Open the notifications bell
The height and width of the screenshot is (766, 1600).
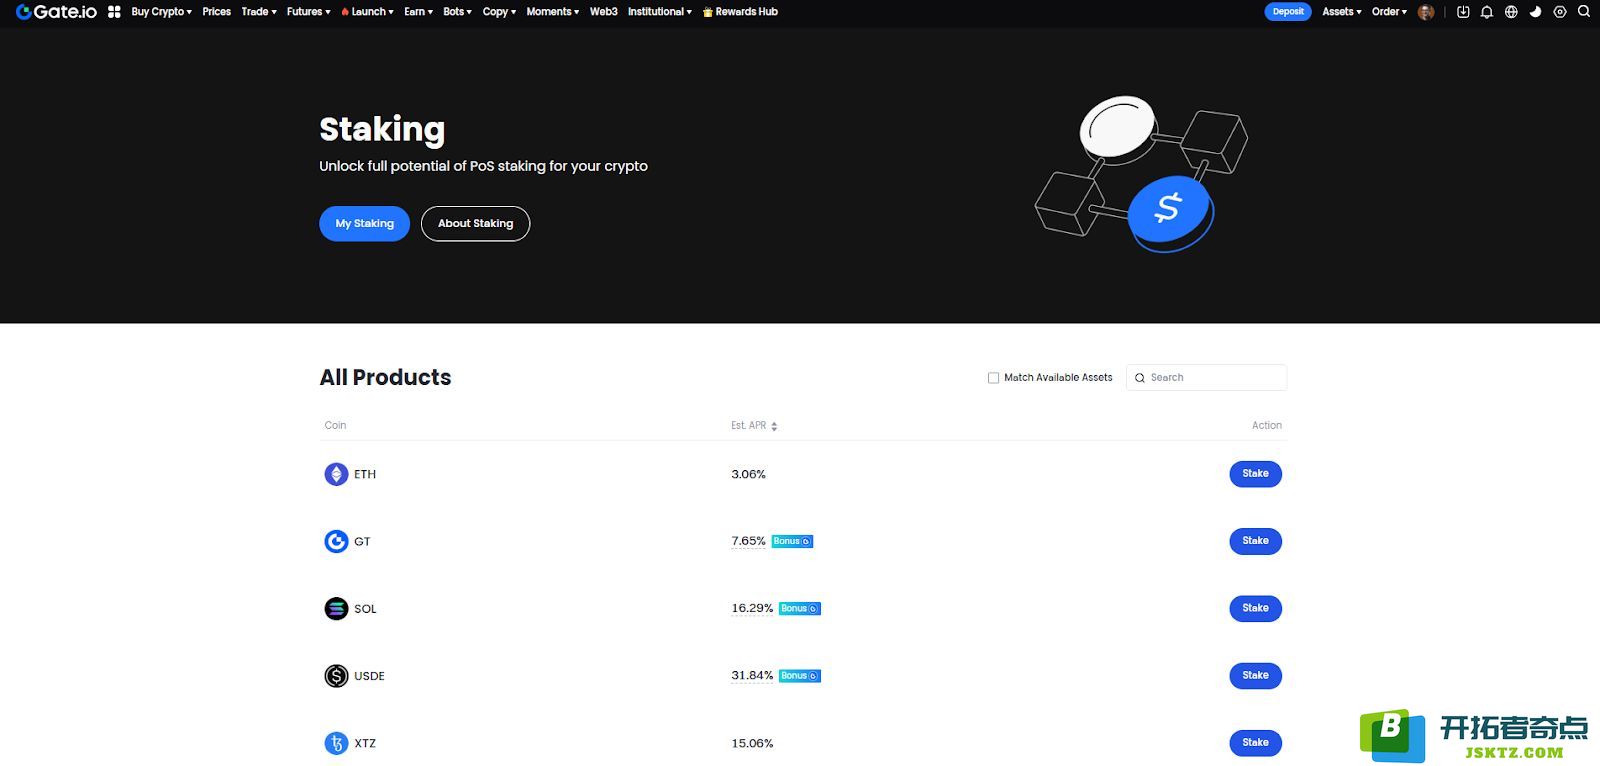tap(1487, 12)
